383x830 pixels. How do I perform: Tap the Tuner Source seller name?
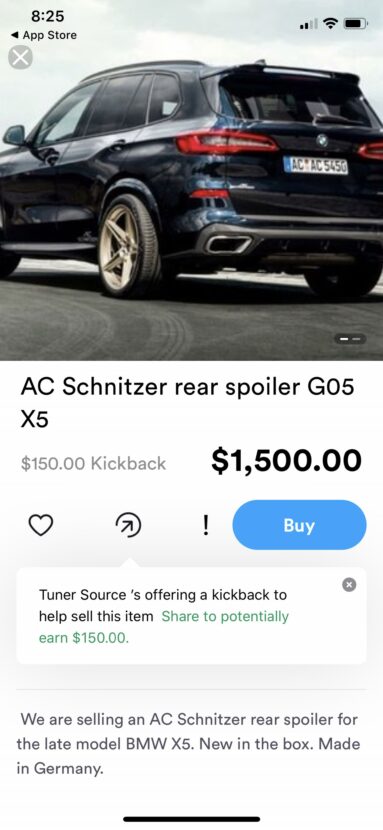click(x=75, y=594)
